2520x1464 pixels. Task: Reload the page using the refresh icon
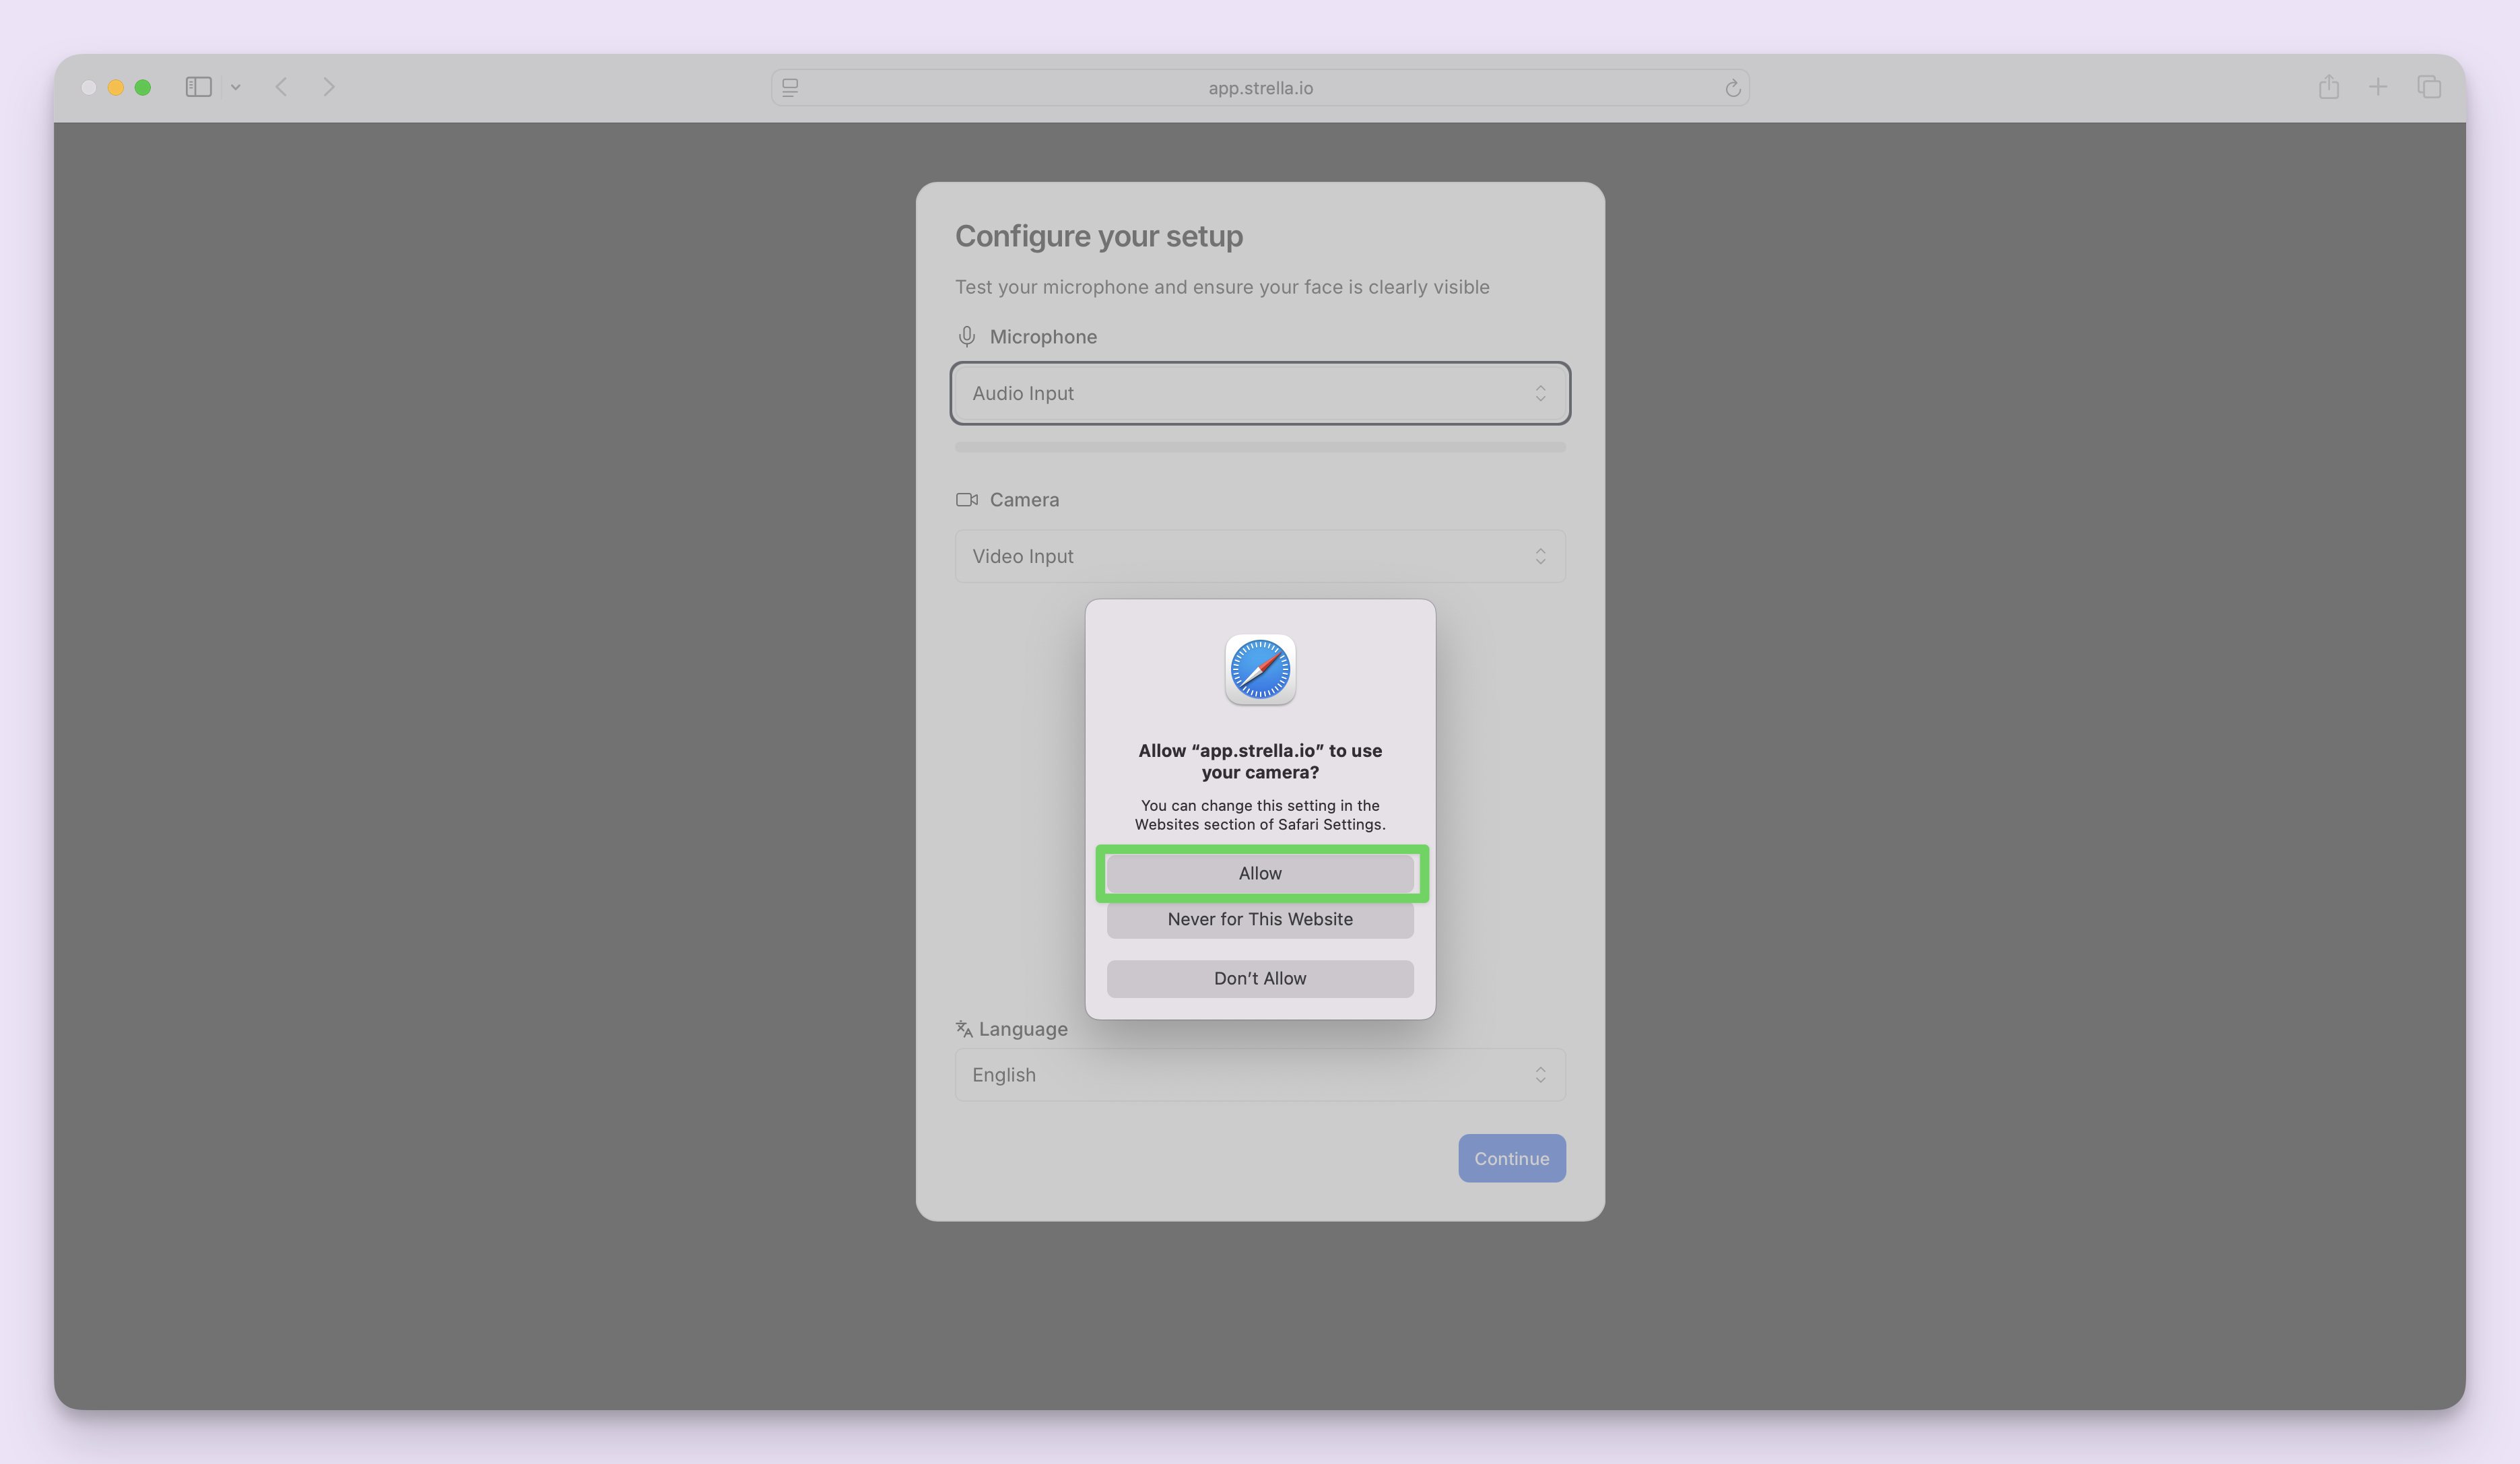point(1733,88)
